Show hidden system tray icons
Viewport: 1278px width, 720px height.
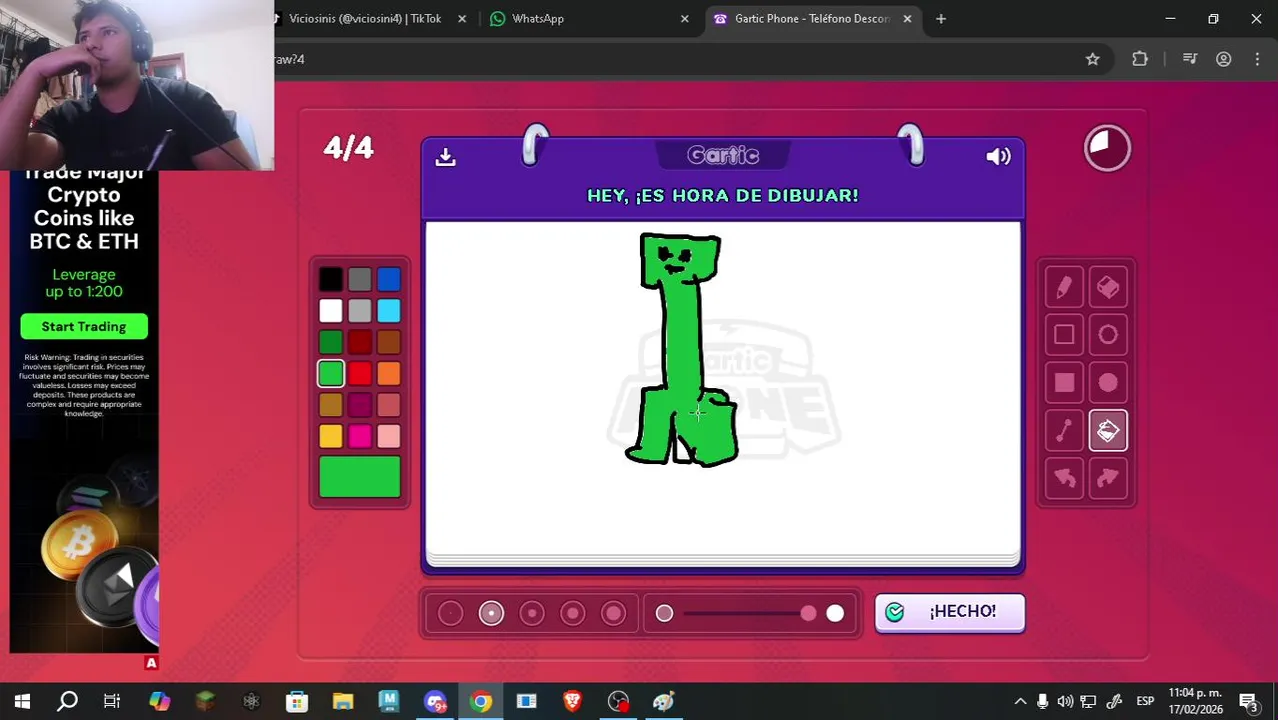pyautogui.click(x=1020, y=701)
